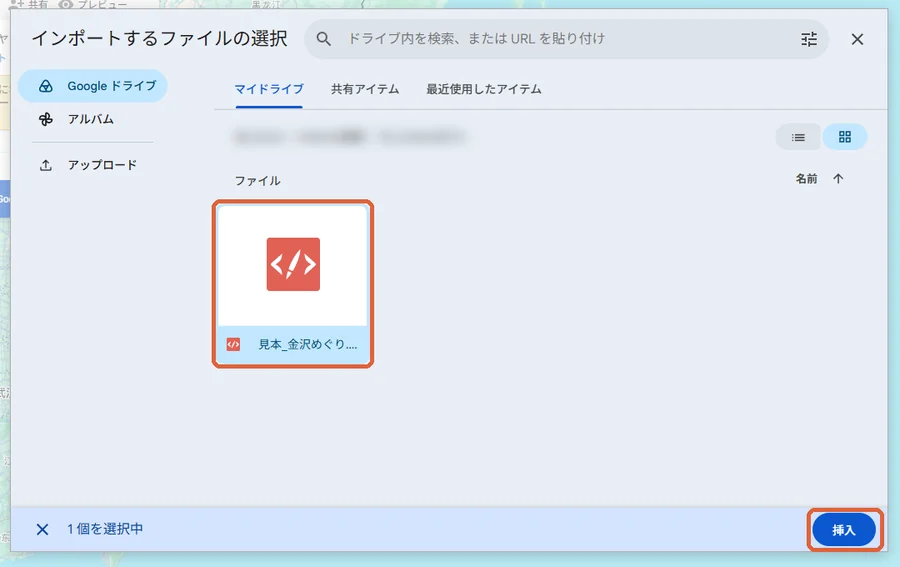Click the 挿入 button
This screenshot has width=900, height=567.
844,530
